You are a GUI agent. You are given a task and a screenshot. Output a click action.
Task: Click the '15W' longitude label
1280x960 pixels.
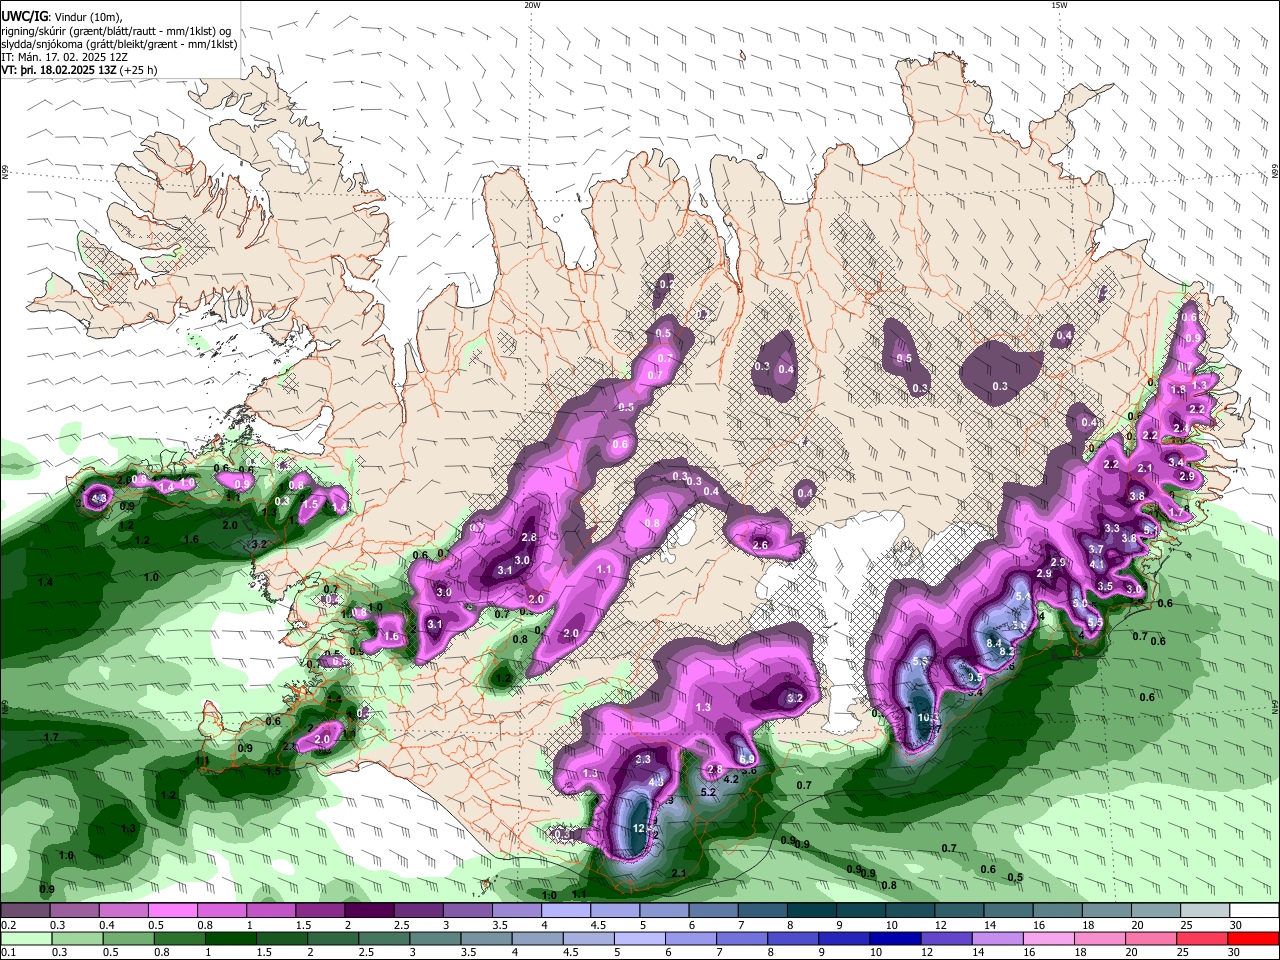(1059, 5)
